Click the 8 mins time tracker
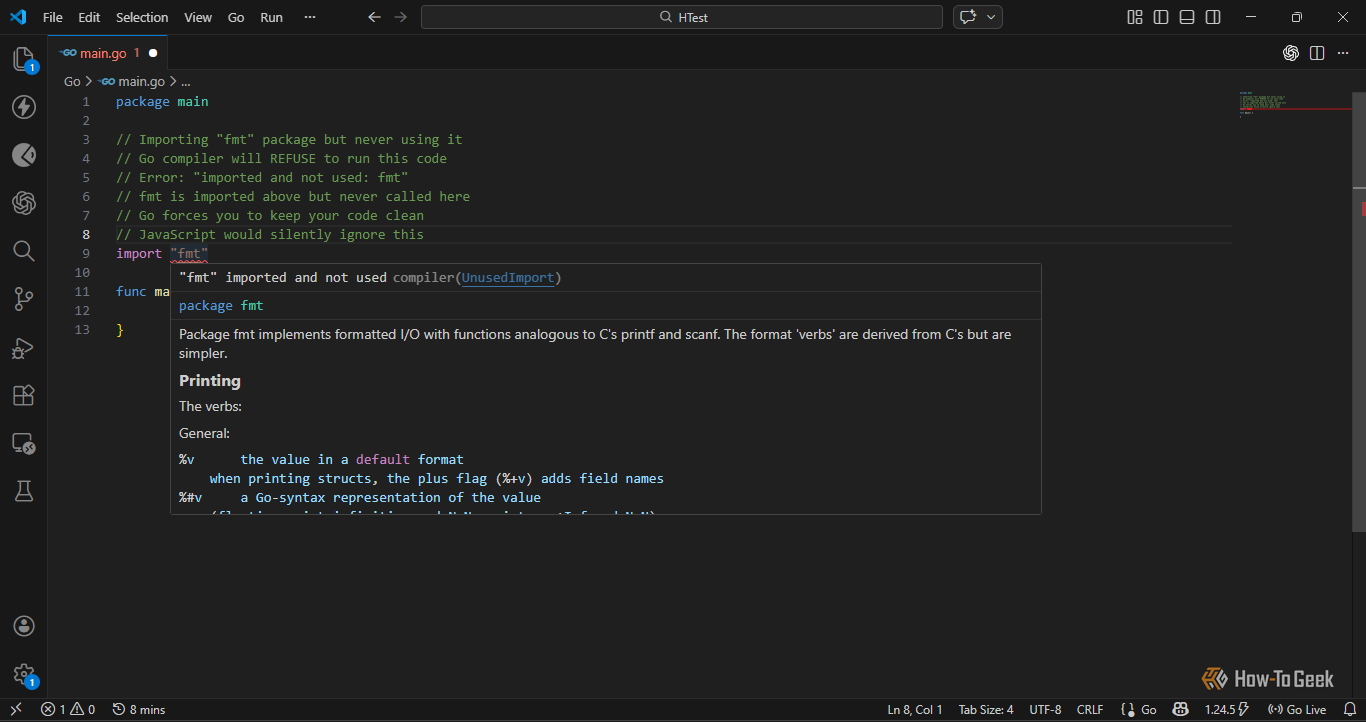This screenshot has width=1366, height=722. 139,710
